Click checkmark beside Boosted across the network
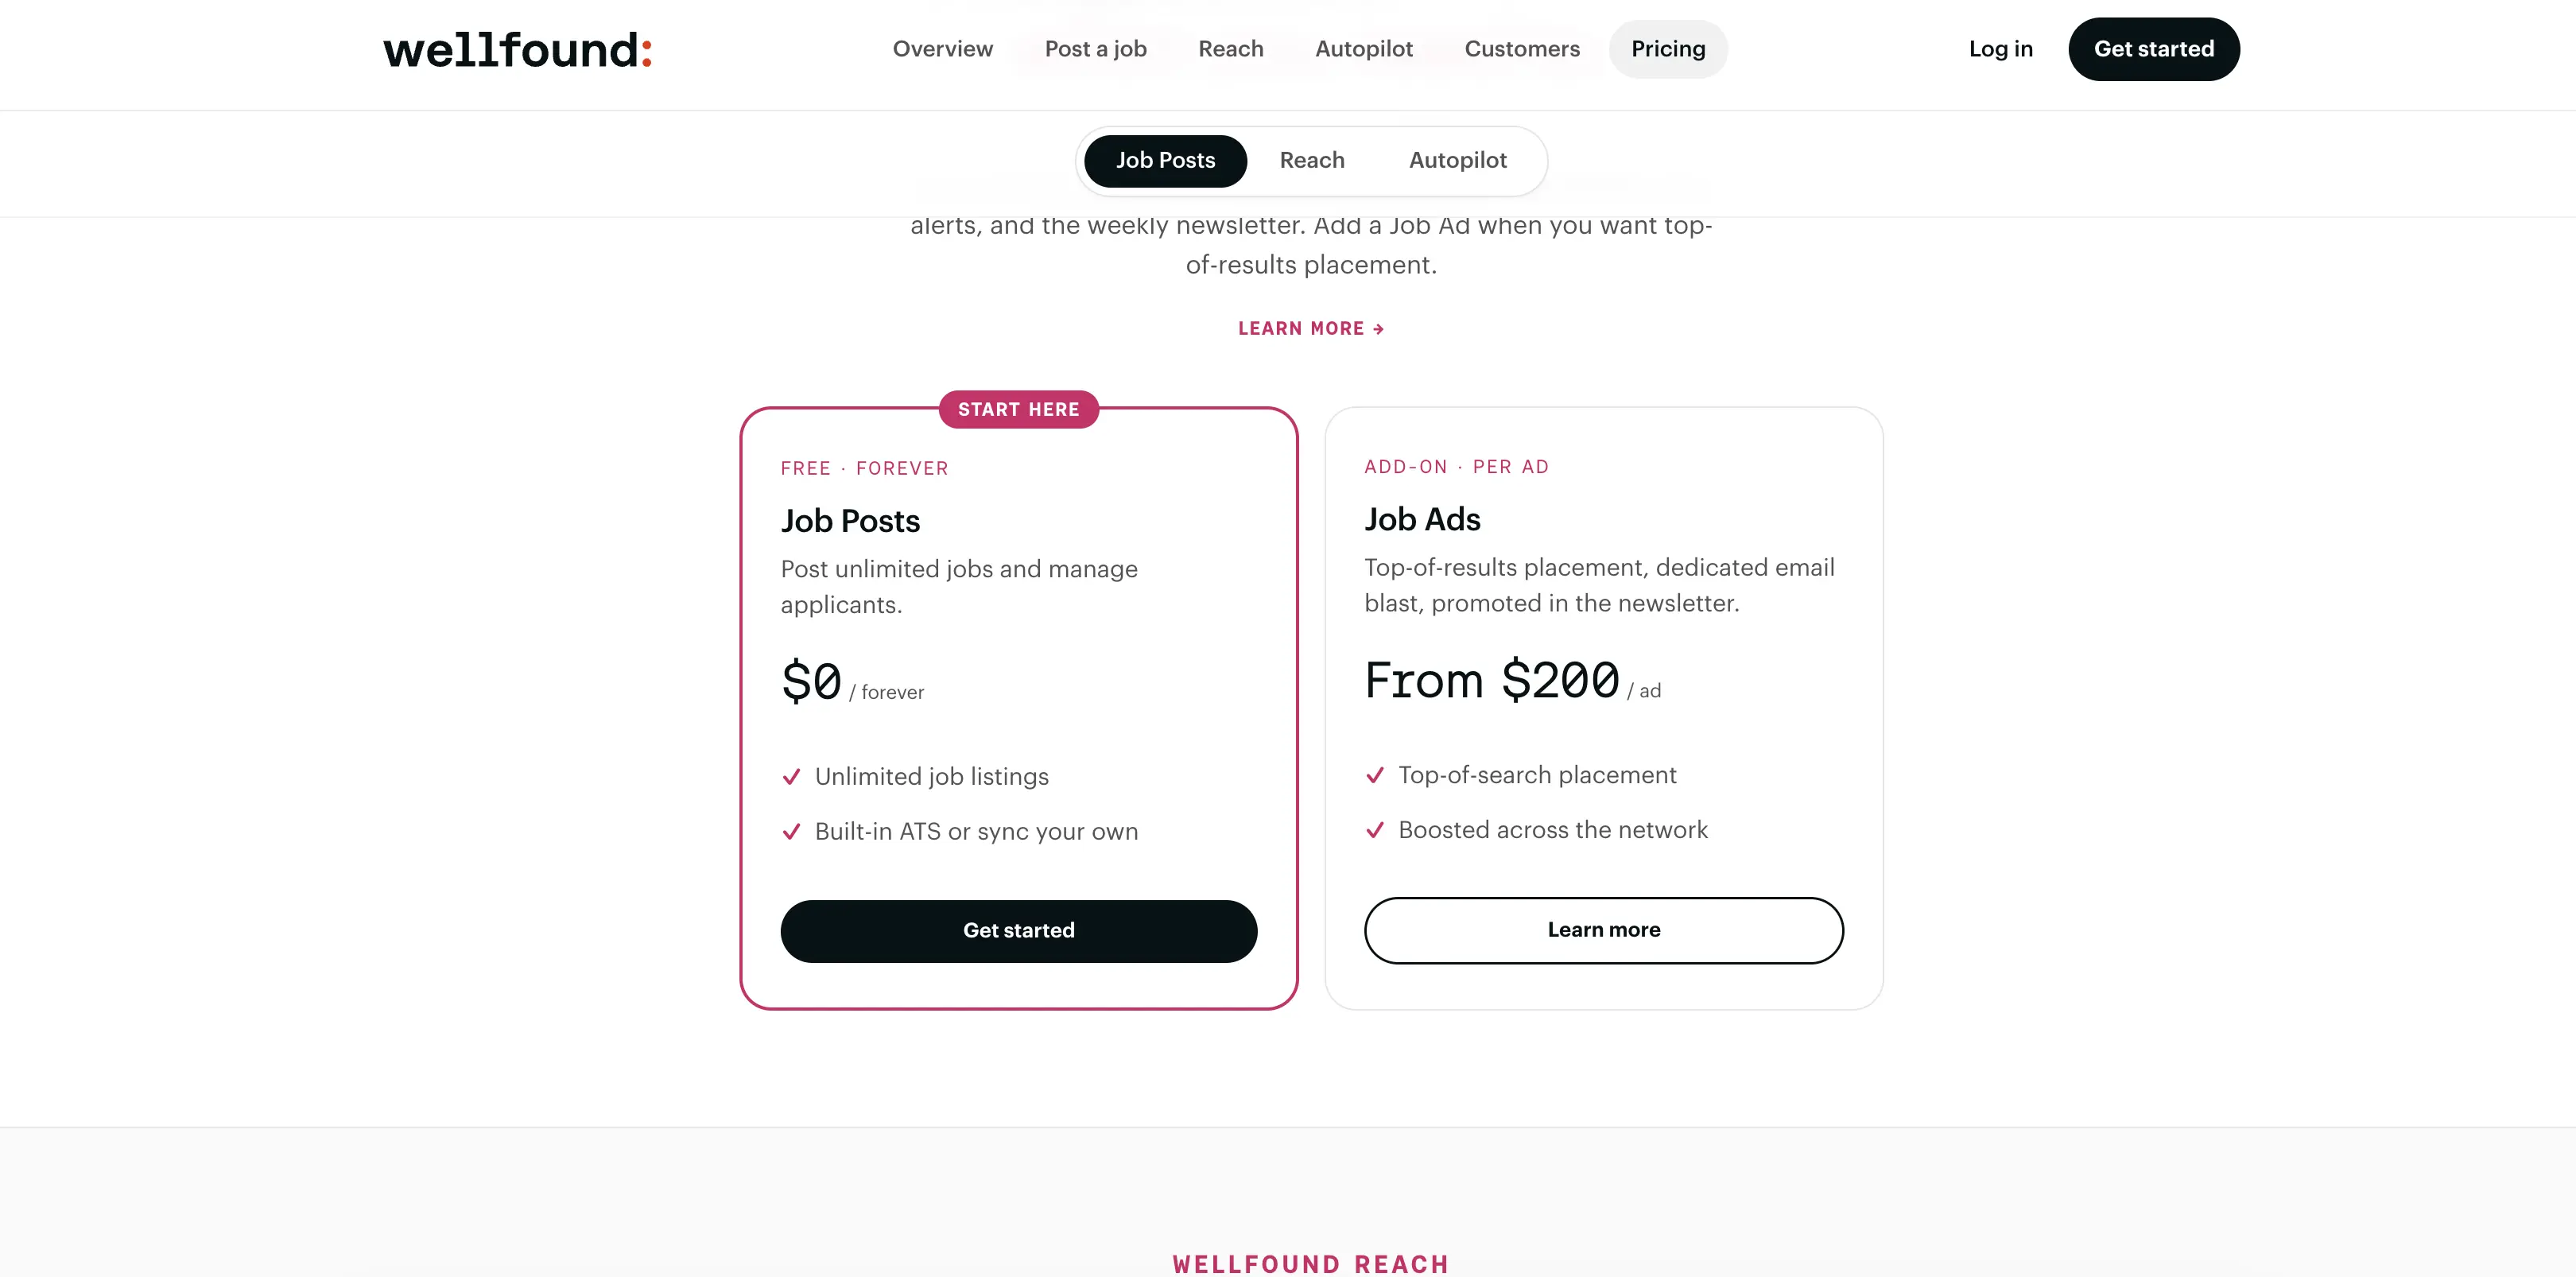Viewport: 2576px width, 1277px height. 1375,830
